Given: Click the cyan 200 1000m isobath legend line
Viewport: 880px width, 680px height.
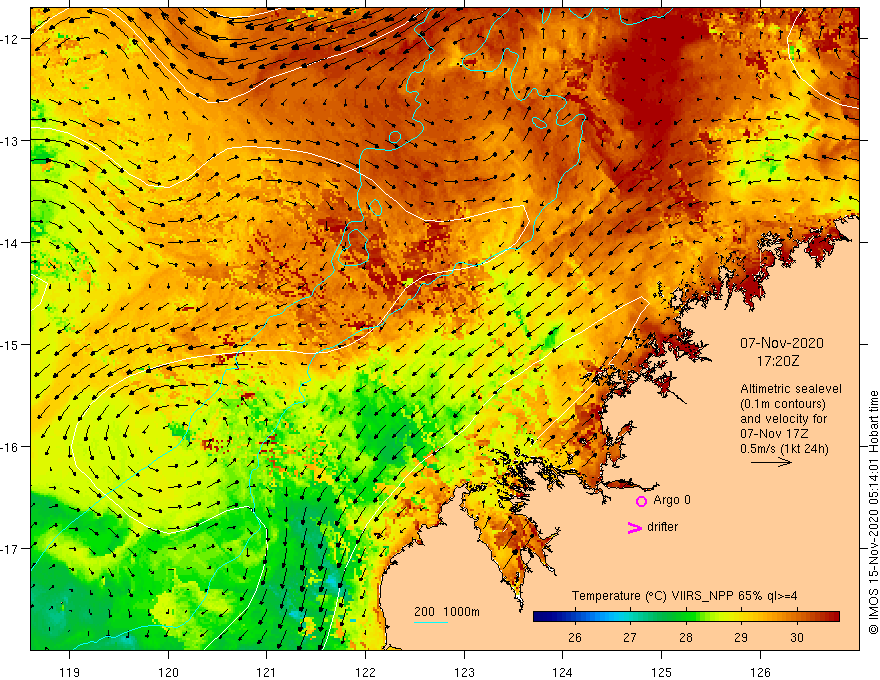Looking at the screenshot, I should [x=430, y=622].
